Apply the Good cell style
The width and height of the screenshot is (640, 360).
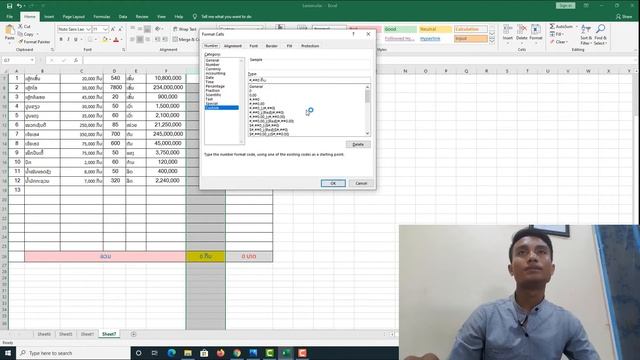[400, 29]
